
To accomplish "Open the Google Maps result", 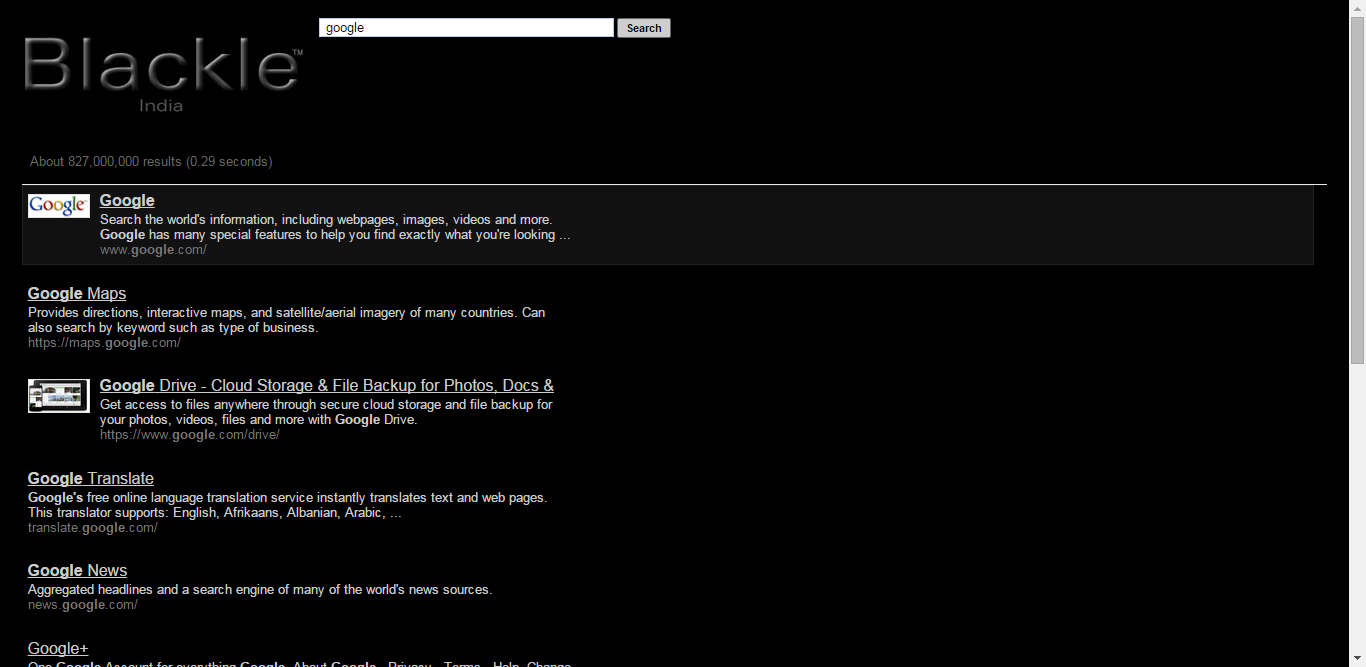I will (x=76, y=293).
